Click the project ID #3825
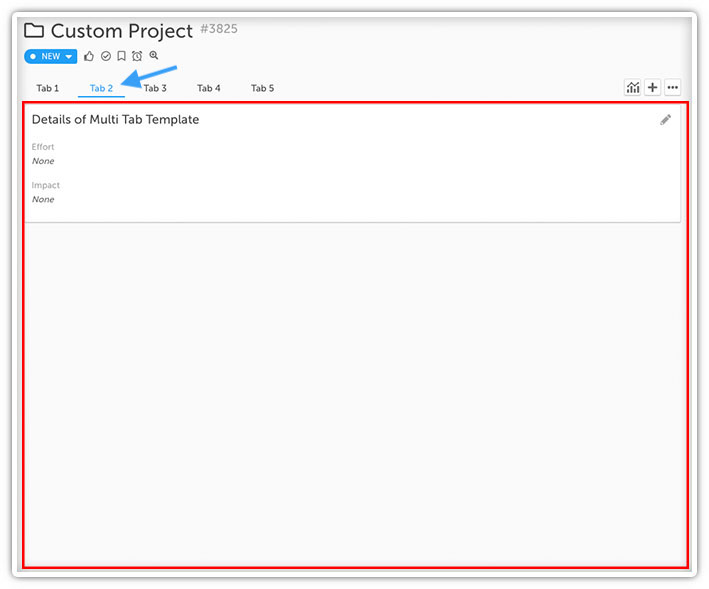The image size is (709, 589). (x=219, y=28)
